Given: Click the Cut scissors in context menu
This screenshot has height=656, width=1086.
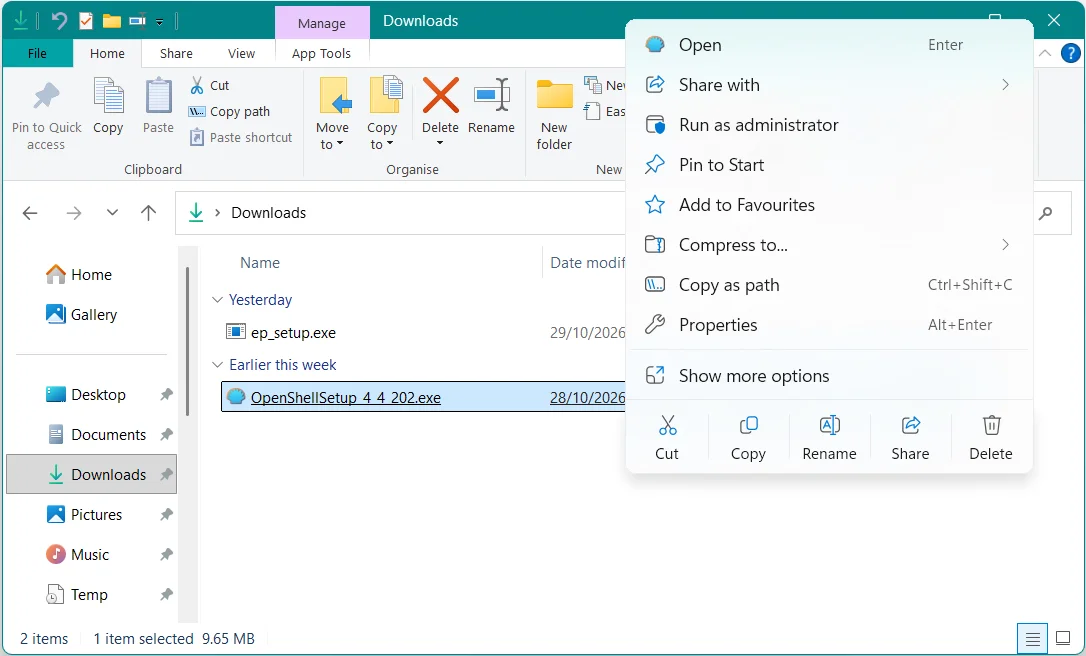Looking at the screenshot, I should [667, 425].
